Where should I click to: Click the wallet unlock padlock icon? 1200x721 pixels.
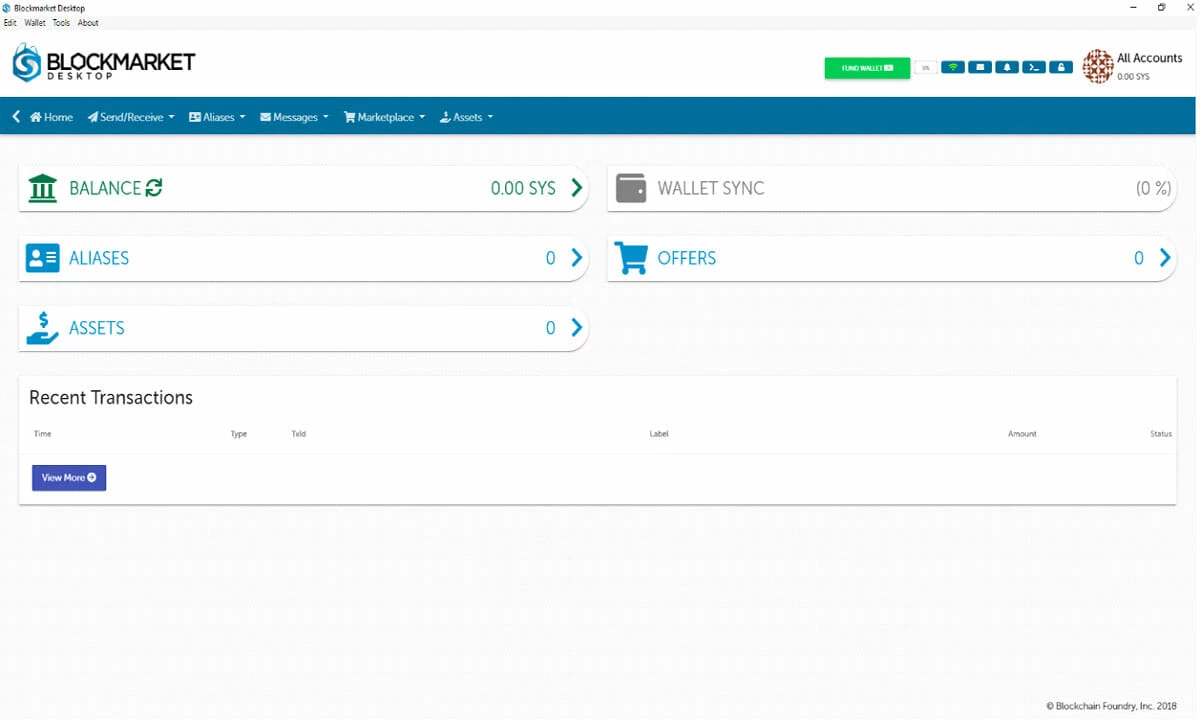pyautogui.click(x=1061, y=68)
